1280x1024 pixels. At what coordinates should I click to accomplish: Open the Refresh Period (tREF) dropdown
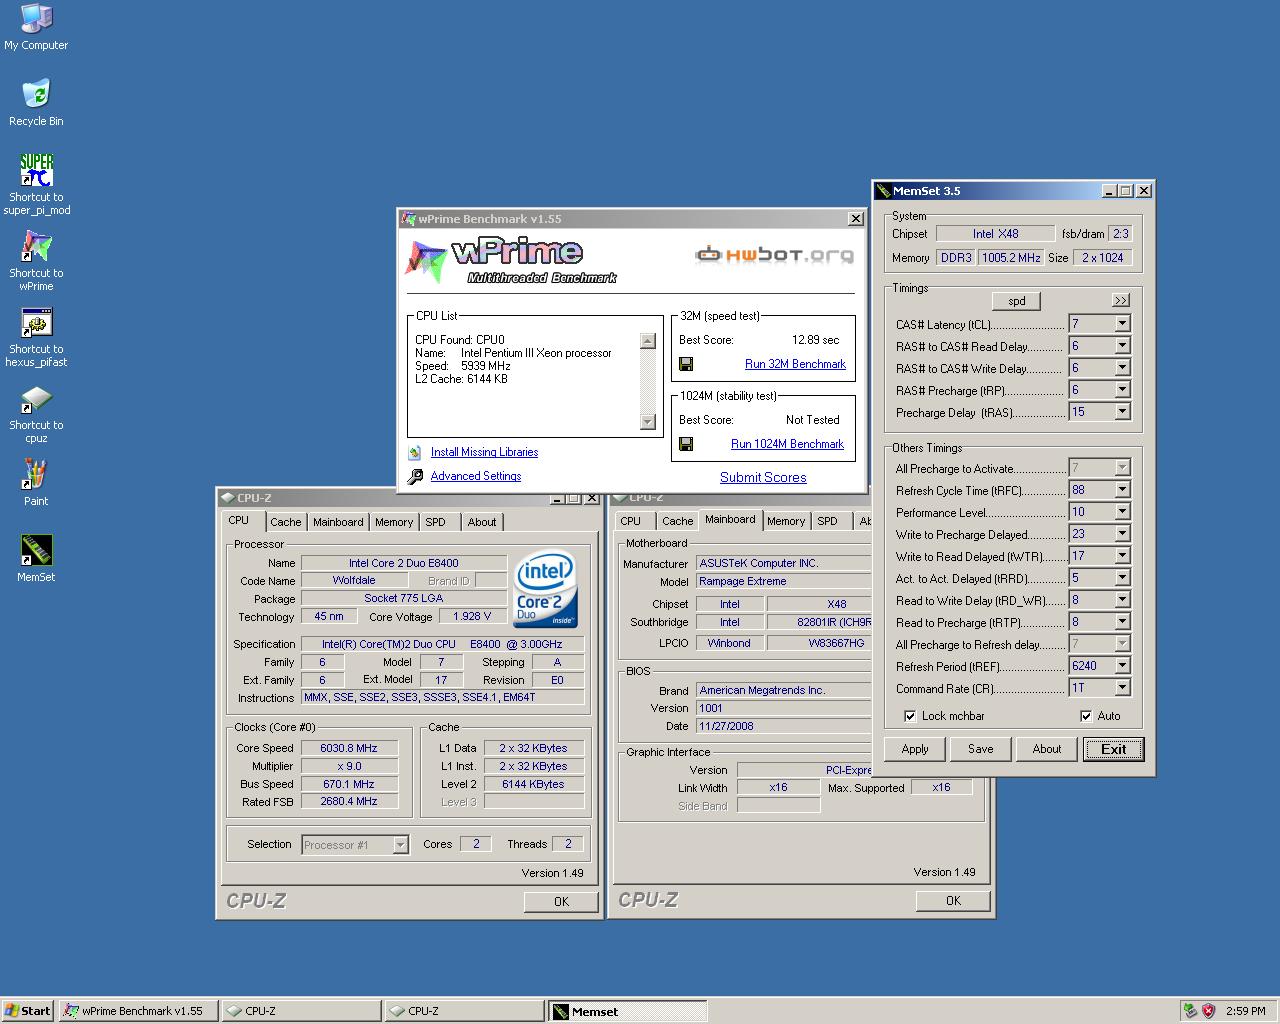(x=1122, y=666)
